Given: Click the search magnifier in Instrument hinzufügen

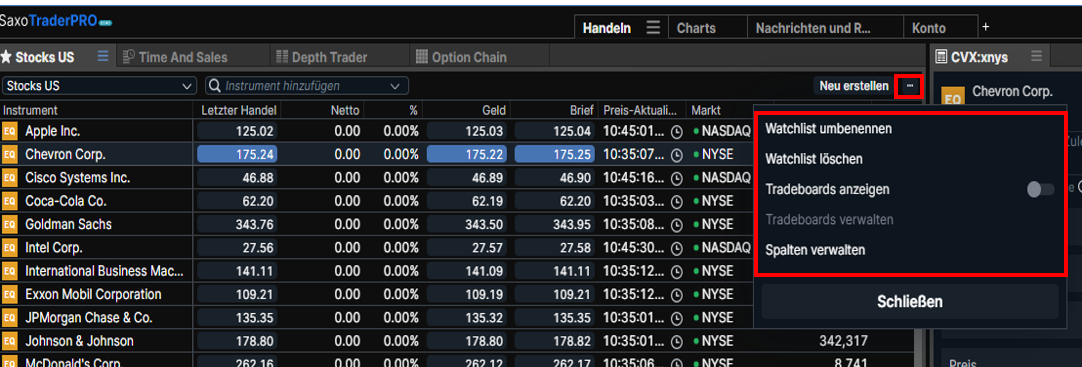Looking at the screenshot, I should coord(215,86).
